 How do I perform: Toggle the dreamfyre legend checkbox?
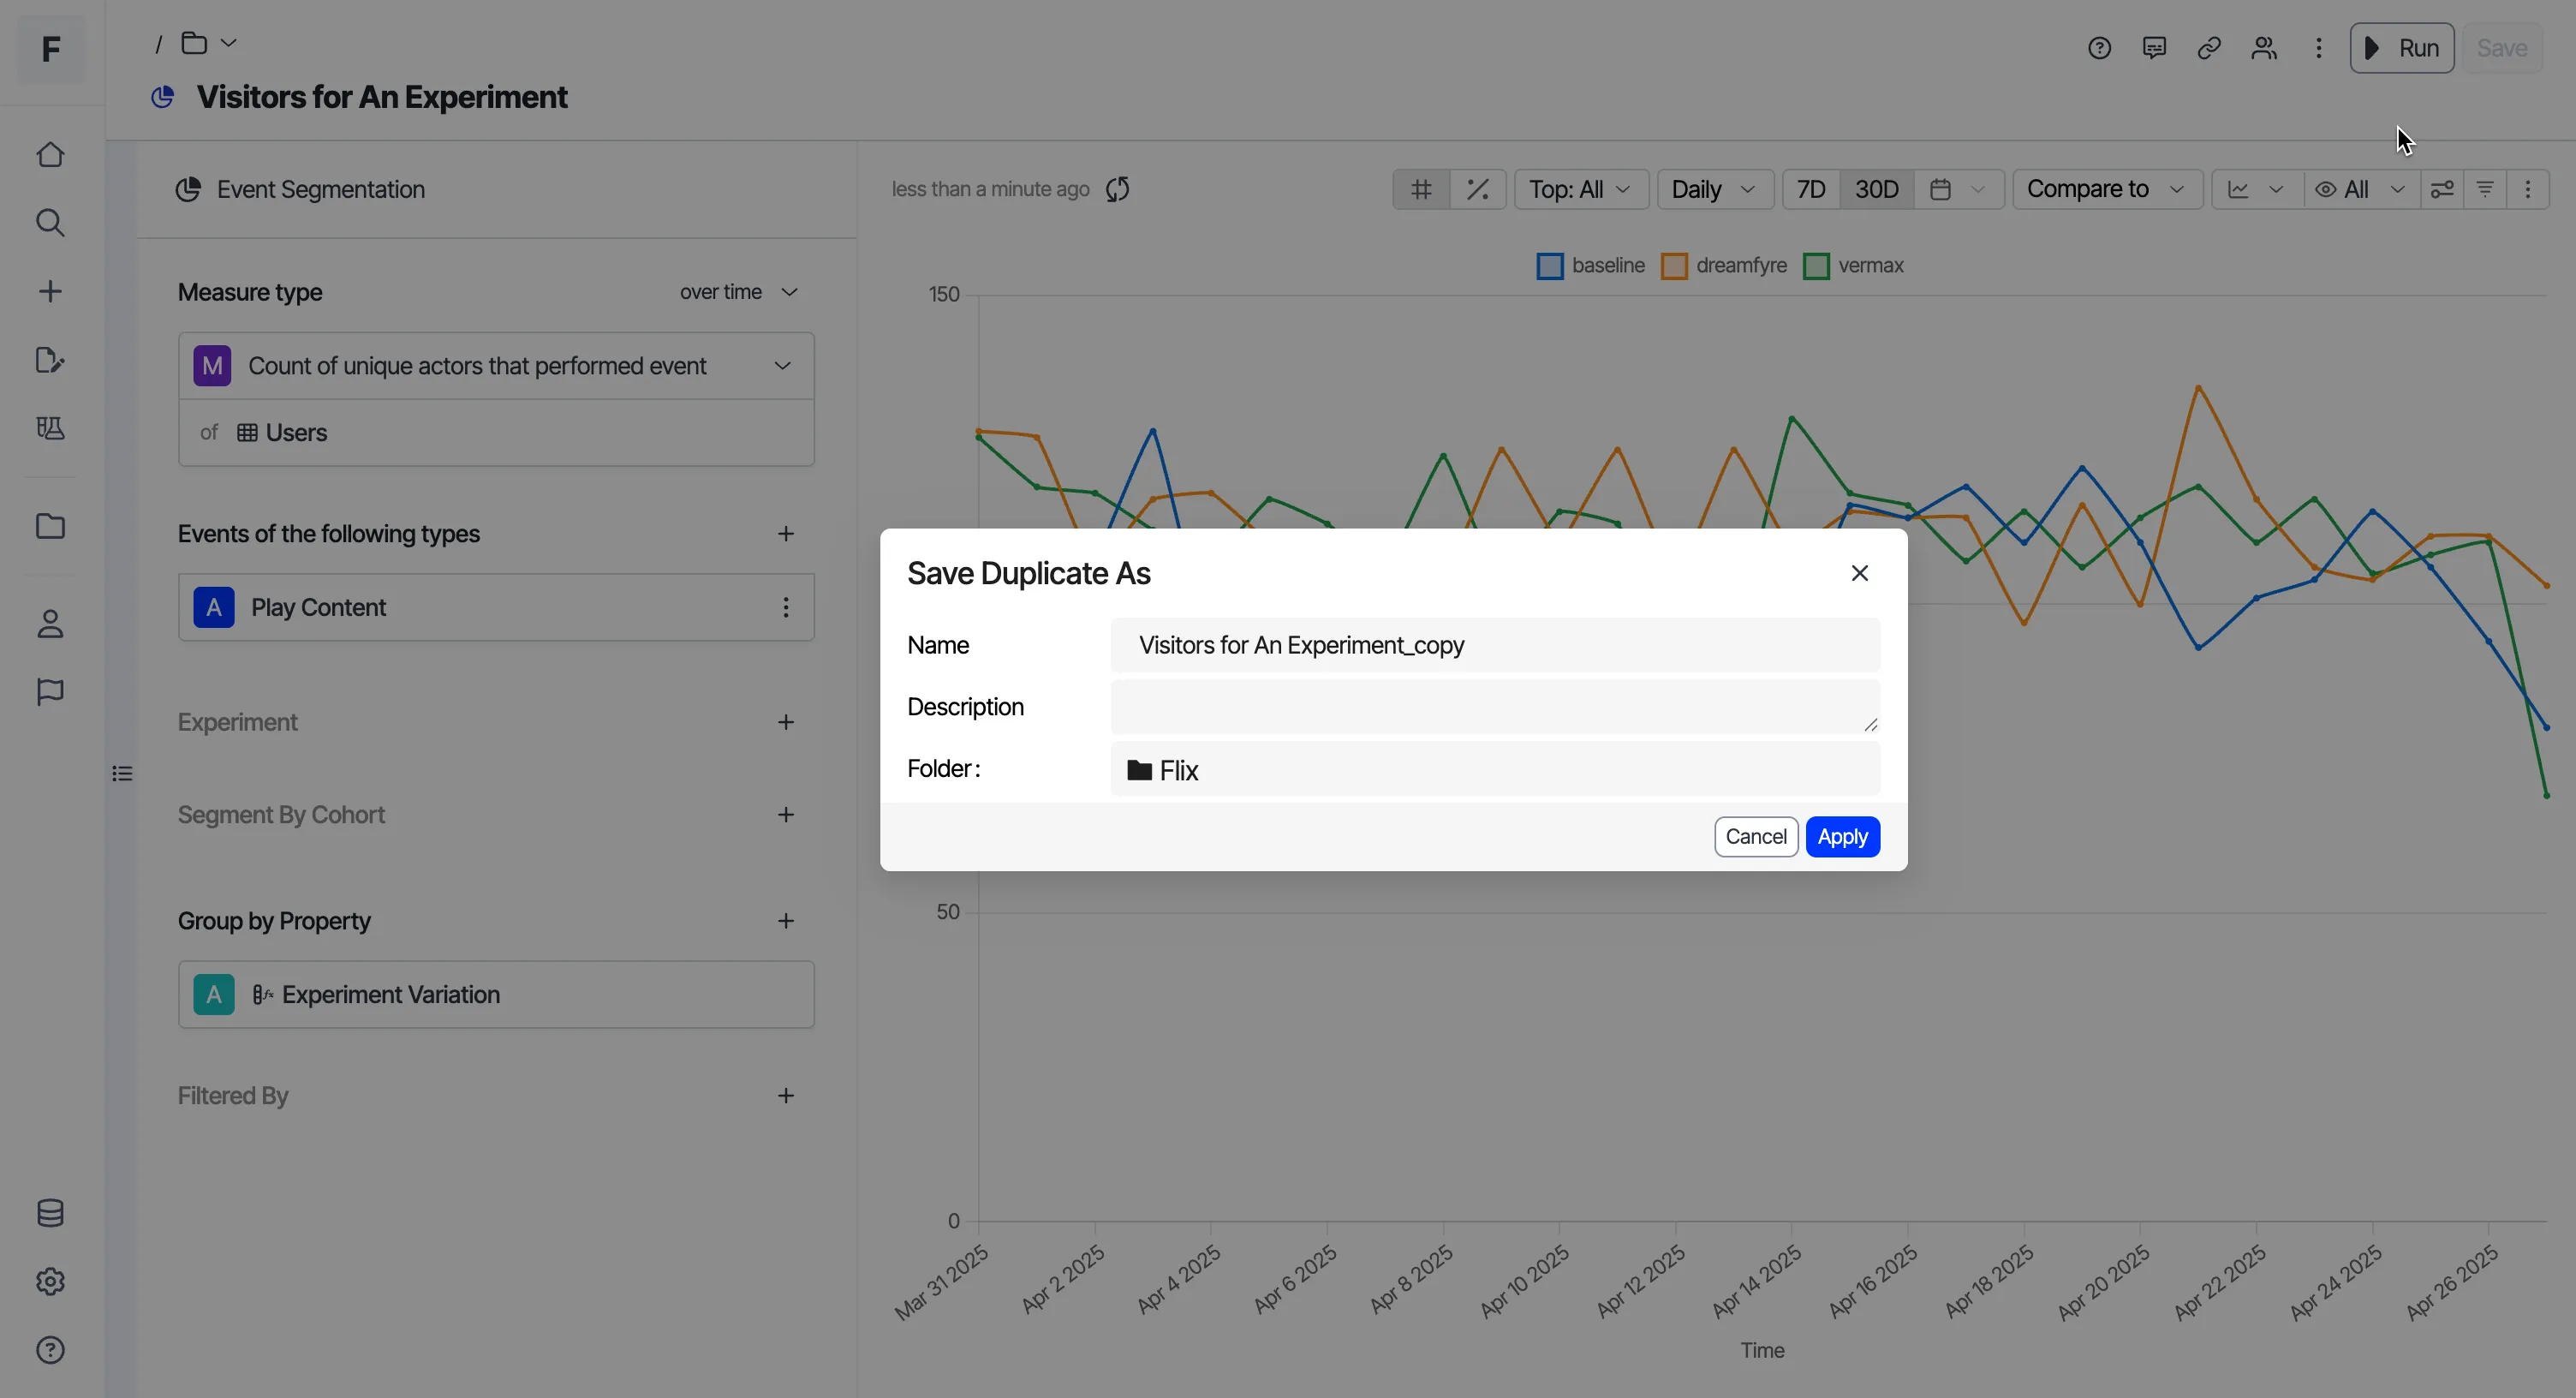click(1674, 267)
